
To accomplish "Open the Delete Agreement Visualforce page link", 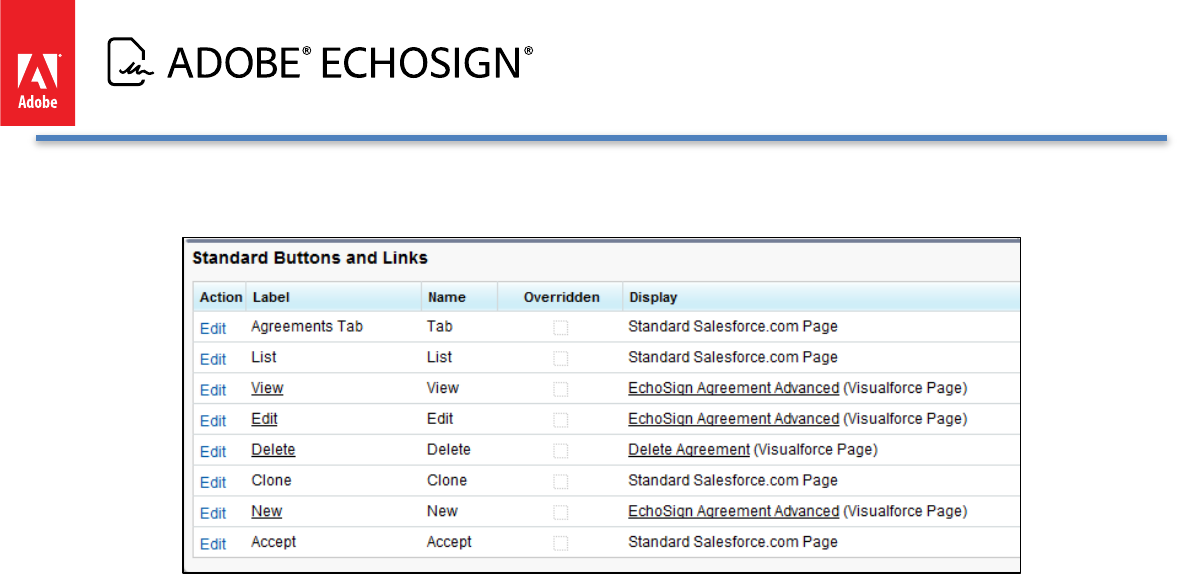I will [689, 450].
